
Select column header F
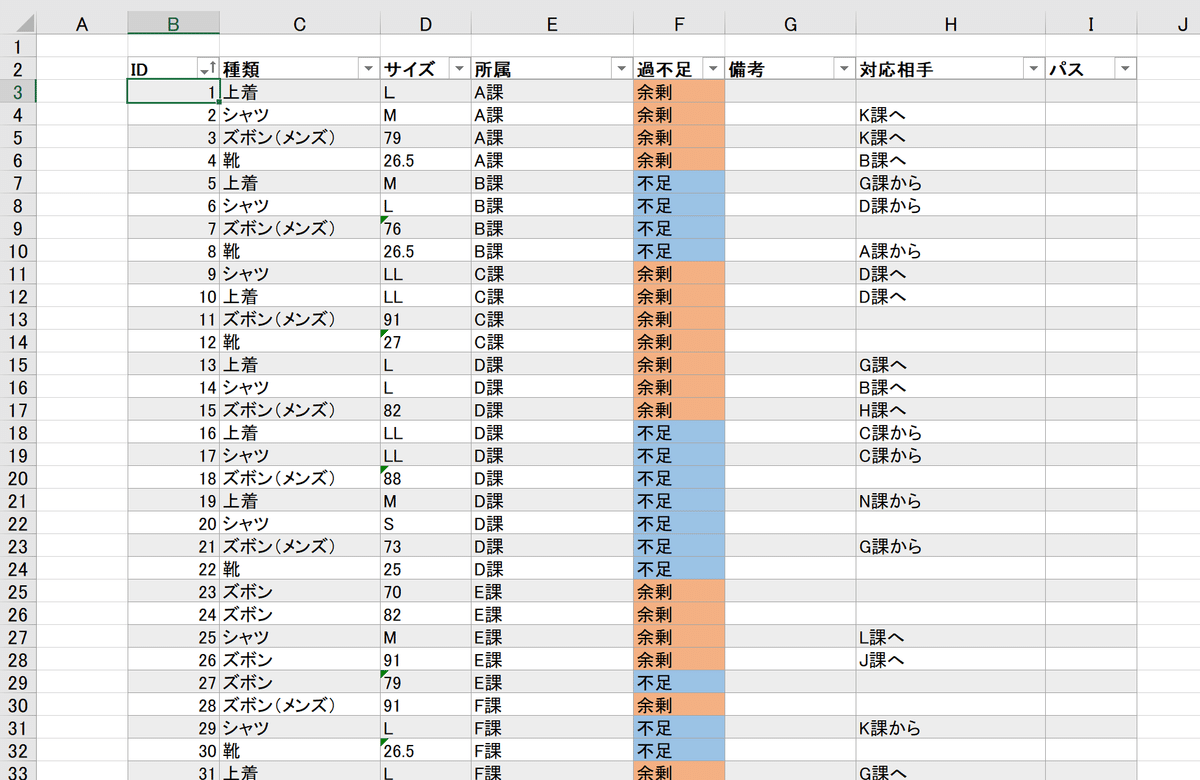680,25
